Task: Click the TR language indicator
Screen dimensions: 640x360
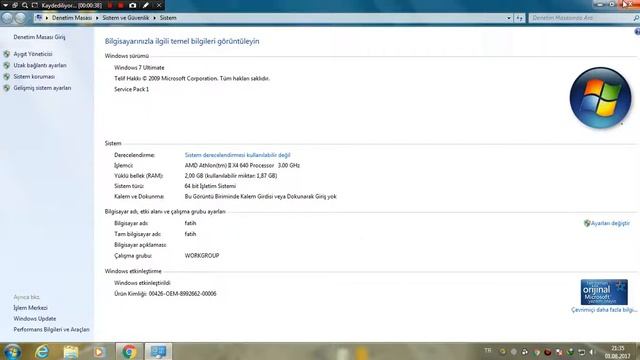Action: (x=488, y=350)
